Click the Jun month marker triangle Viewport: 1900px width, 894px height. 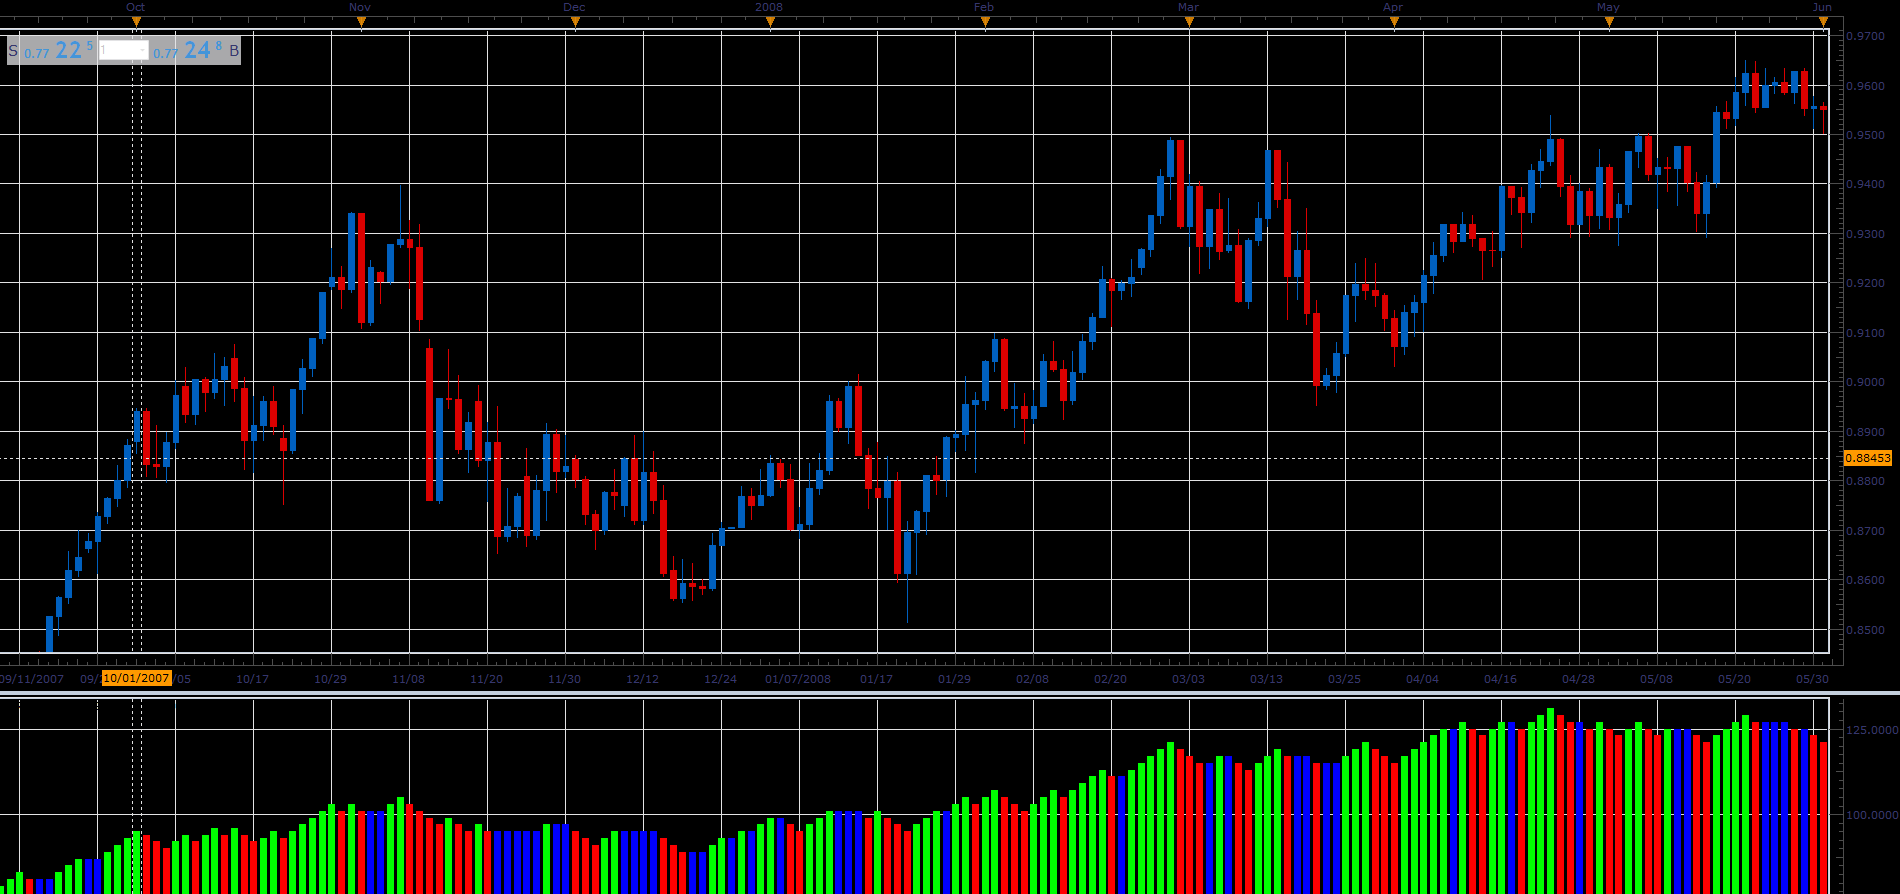click(x=1824, y=22)
